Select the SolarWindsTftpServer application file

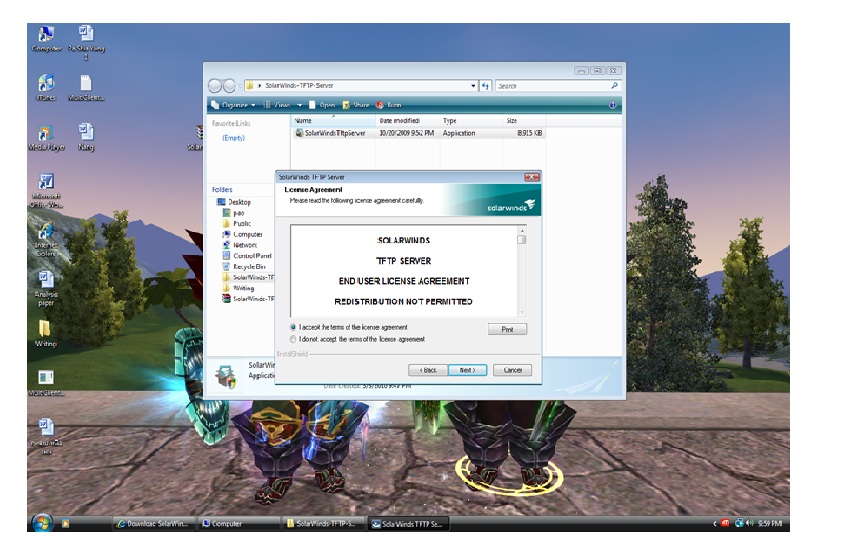(331, 133)
